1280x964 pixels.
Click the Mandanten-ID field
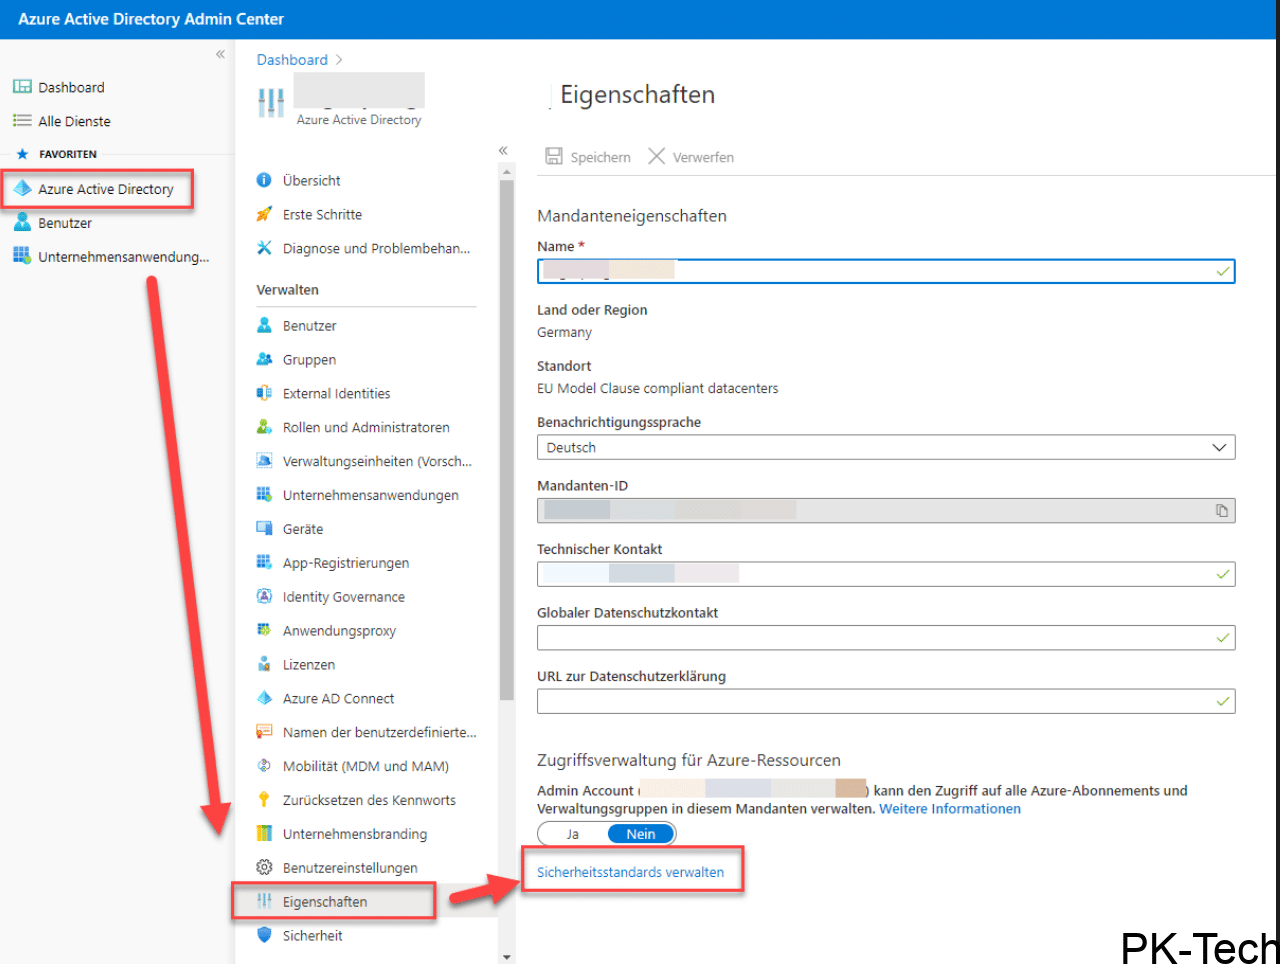pos(886,511)
